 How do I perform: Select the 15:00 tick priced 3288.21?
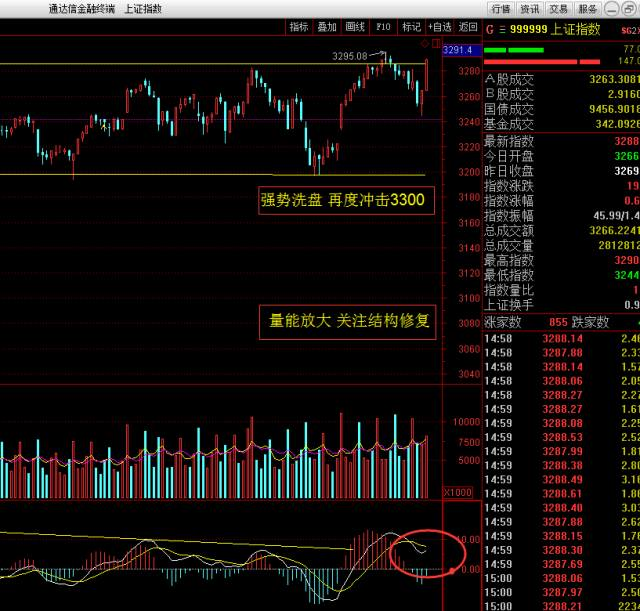point(562,606)
